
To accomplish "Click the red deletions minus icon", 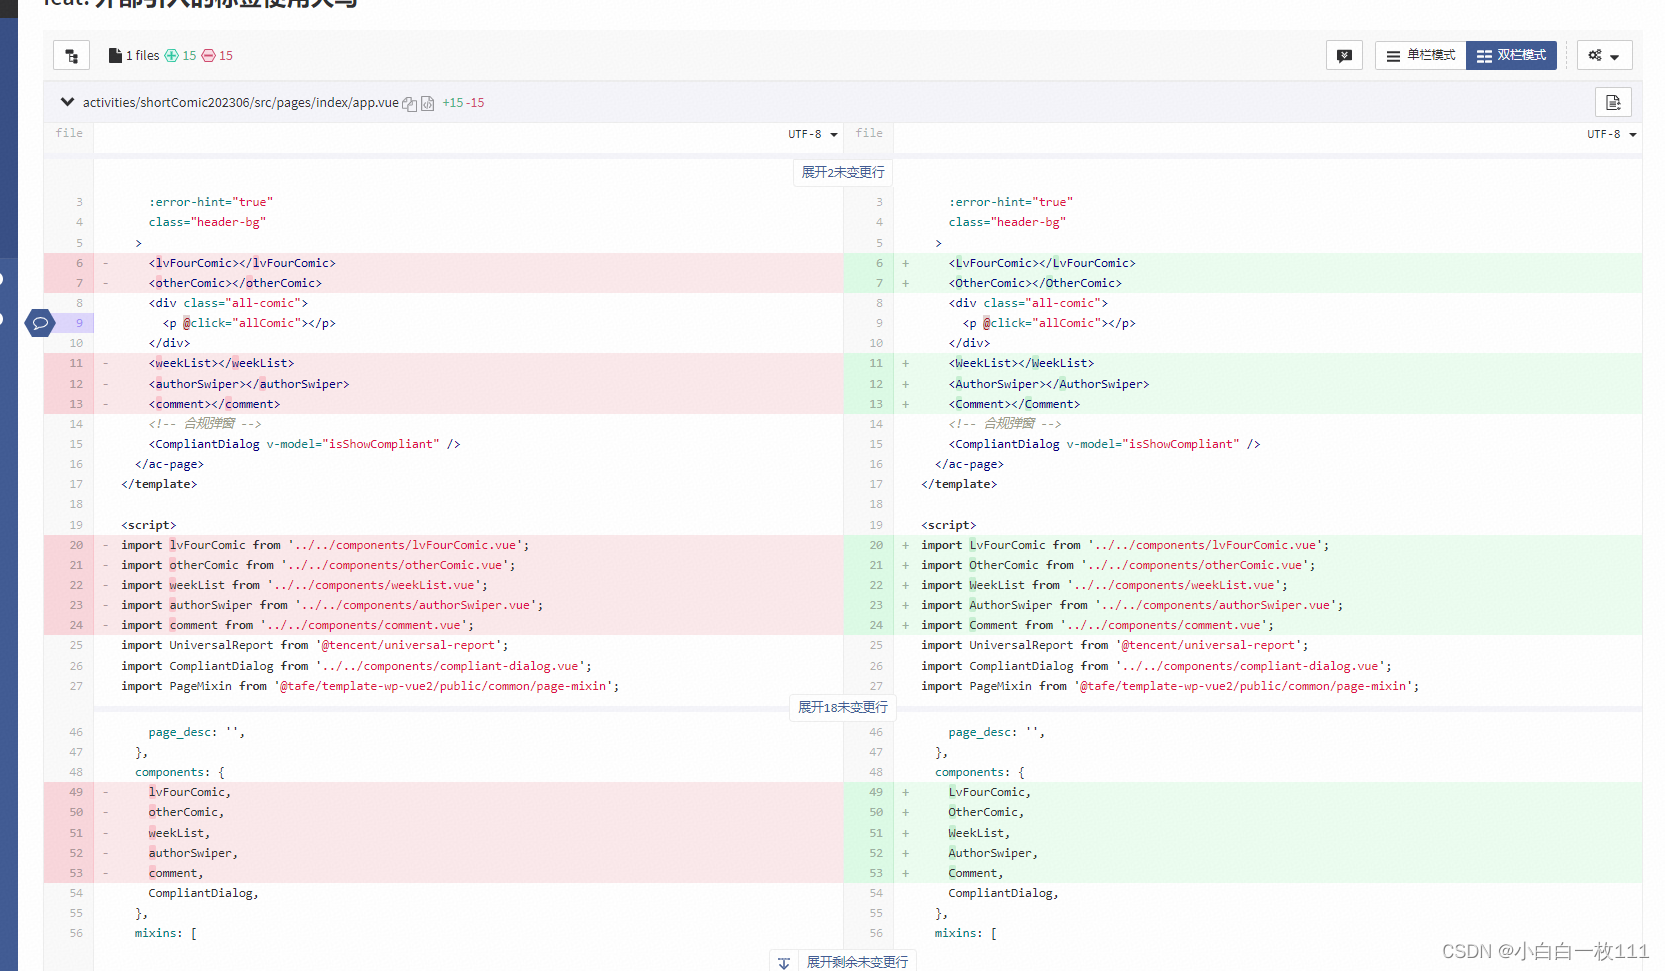I will pyautogui.click(x=209, y=56).
